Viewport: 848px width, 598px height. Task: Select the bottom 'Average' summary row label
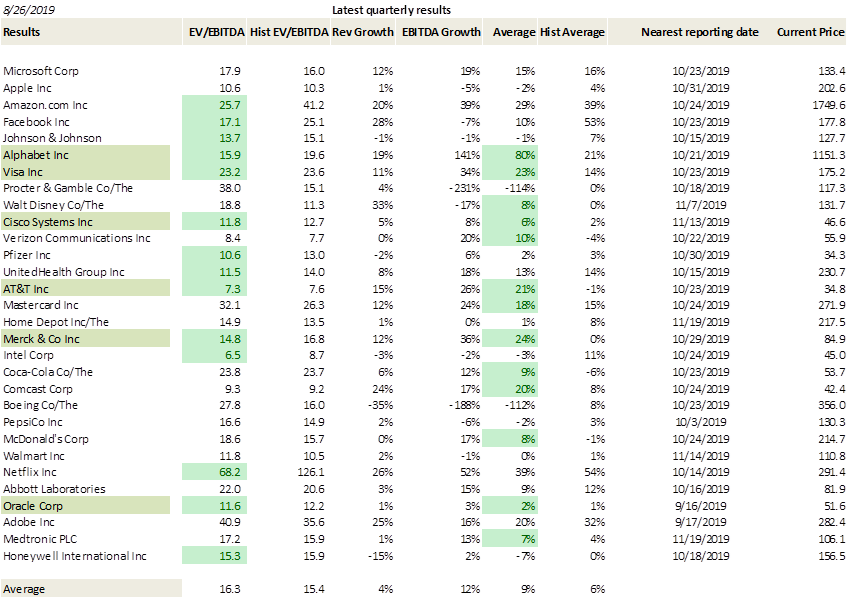click(91, 589)
